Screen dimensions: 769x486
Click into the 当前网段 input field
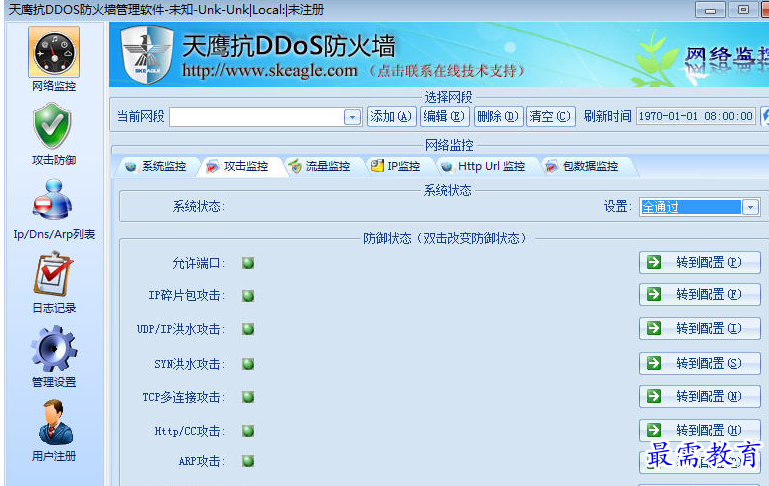coord(256,117)
